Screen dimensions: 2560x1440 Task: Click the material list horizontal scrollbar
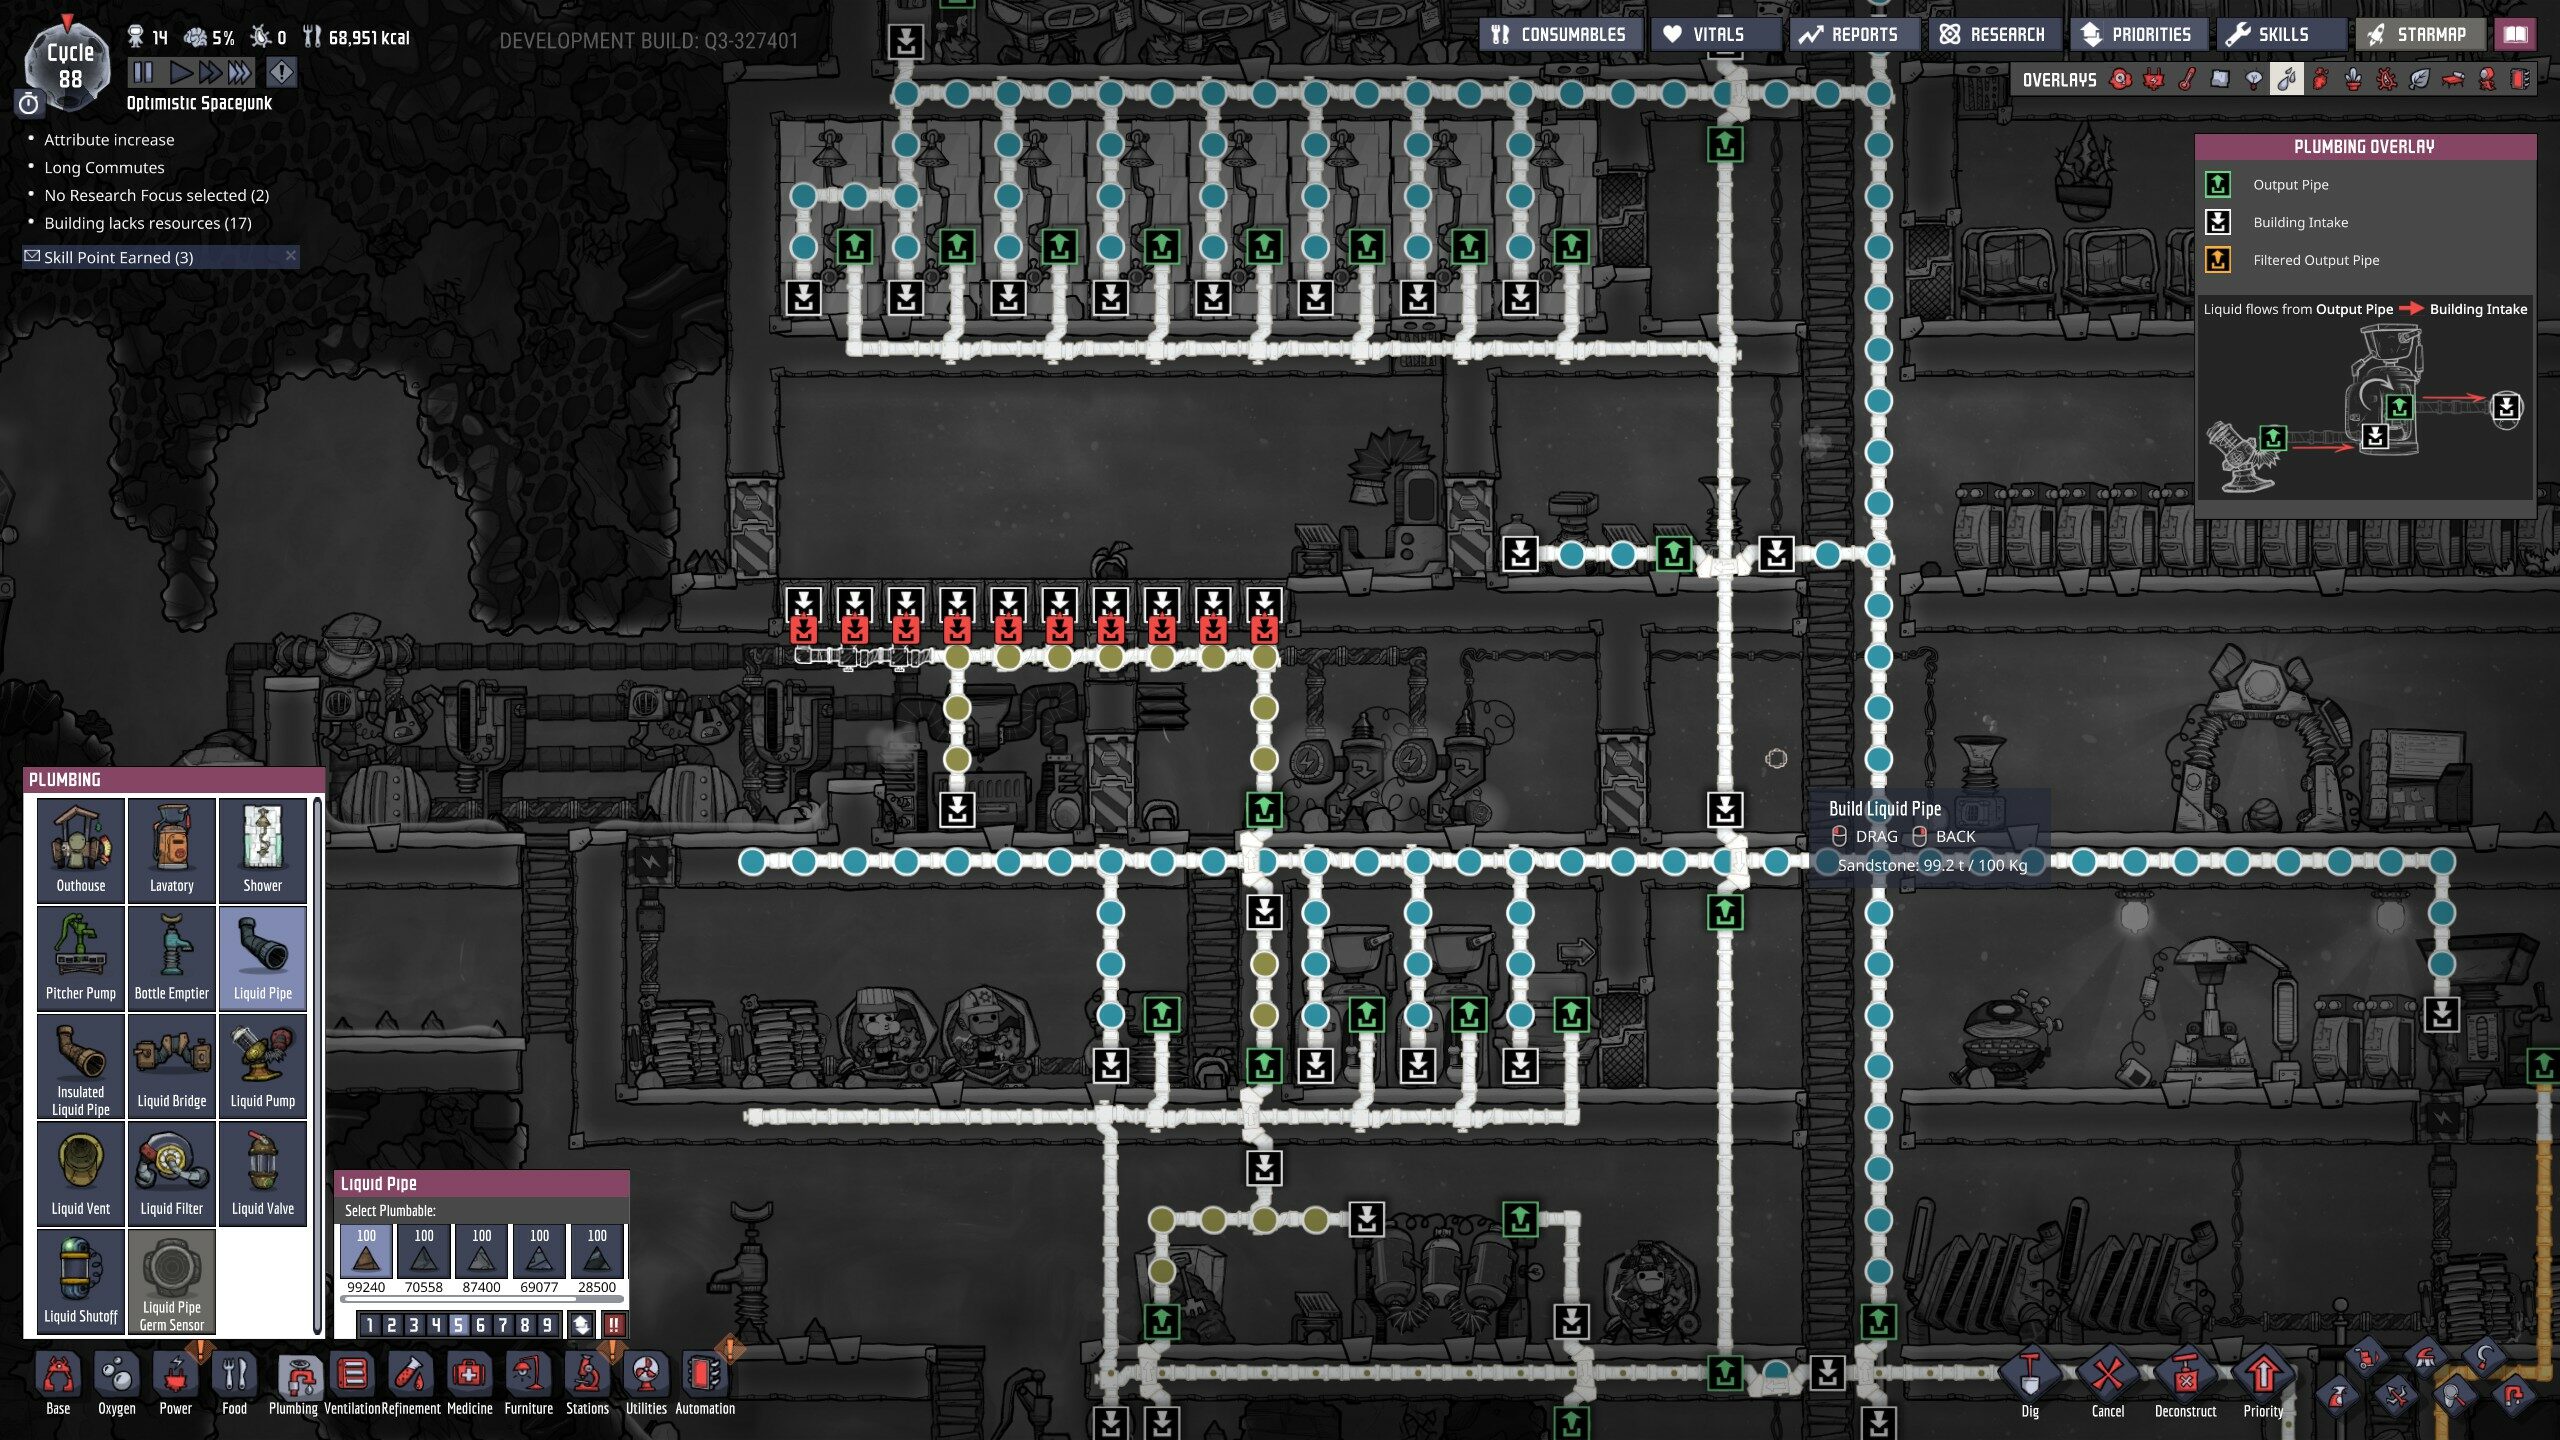click(x=483, y=1300)
